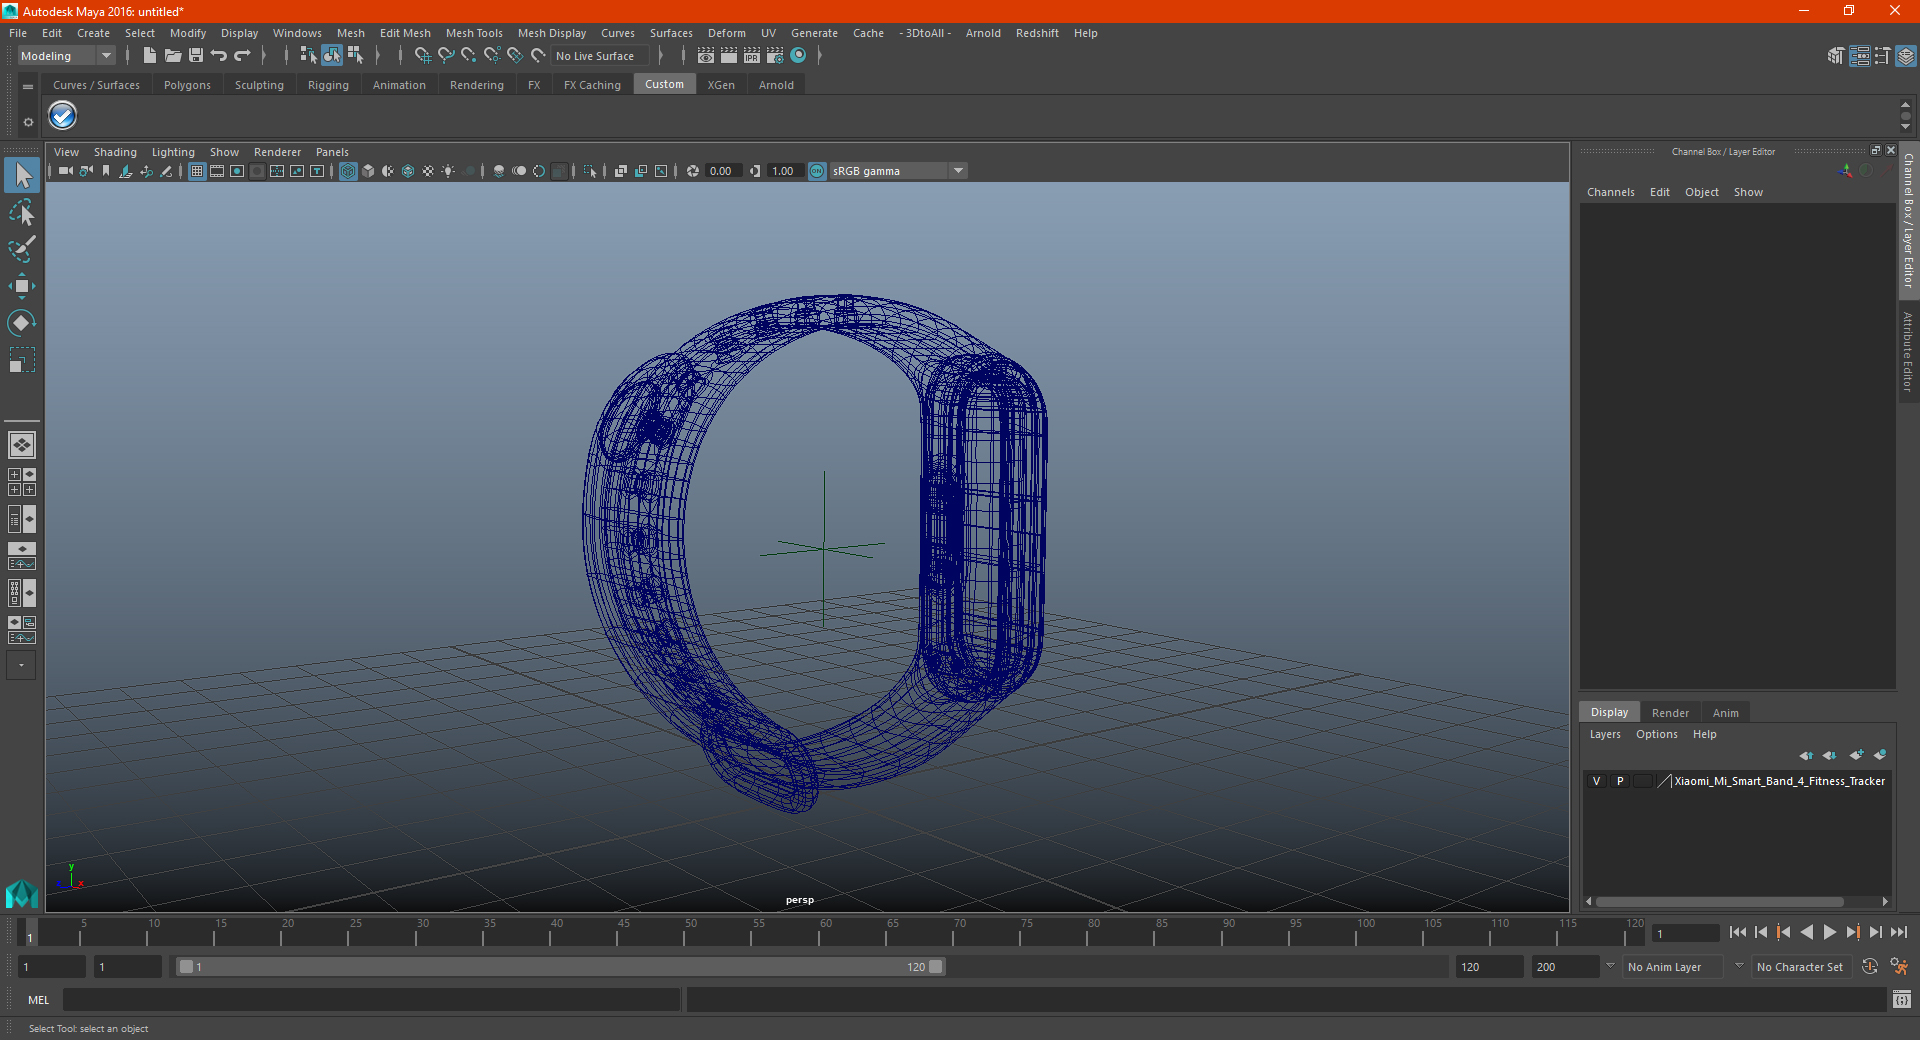Click the No Live Surface field
Viewport: 1920px width, 1040px height.
[x=600, y=56]
